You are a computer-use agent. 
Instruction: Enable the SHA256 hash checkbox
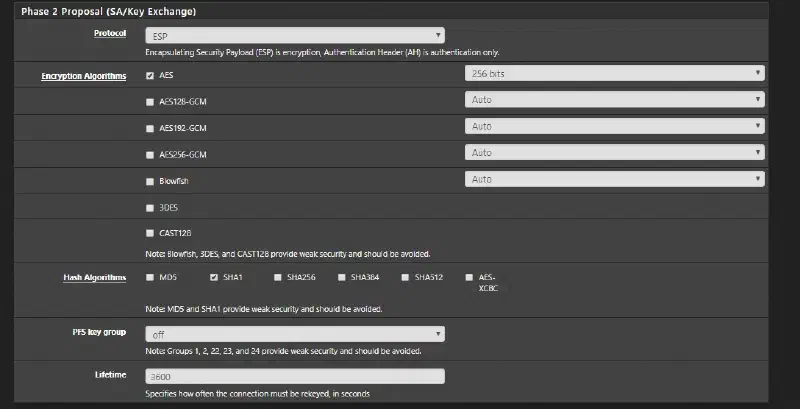[x=278, y=277]
